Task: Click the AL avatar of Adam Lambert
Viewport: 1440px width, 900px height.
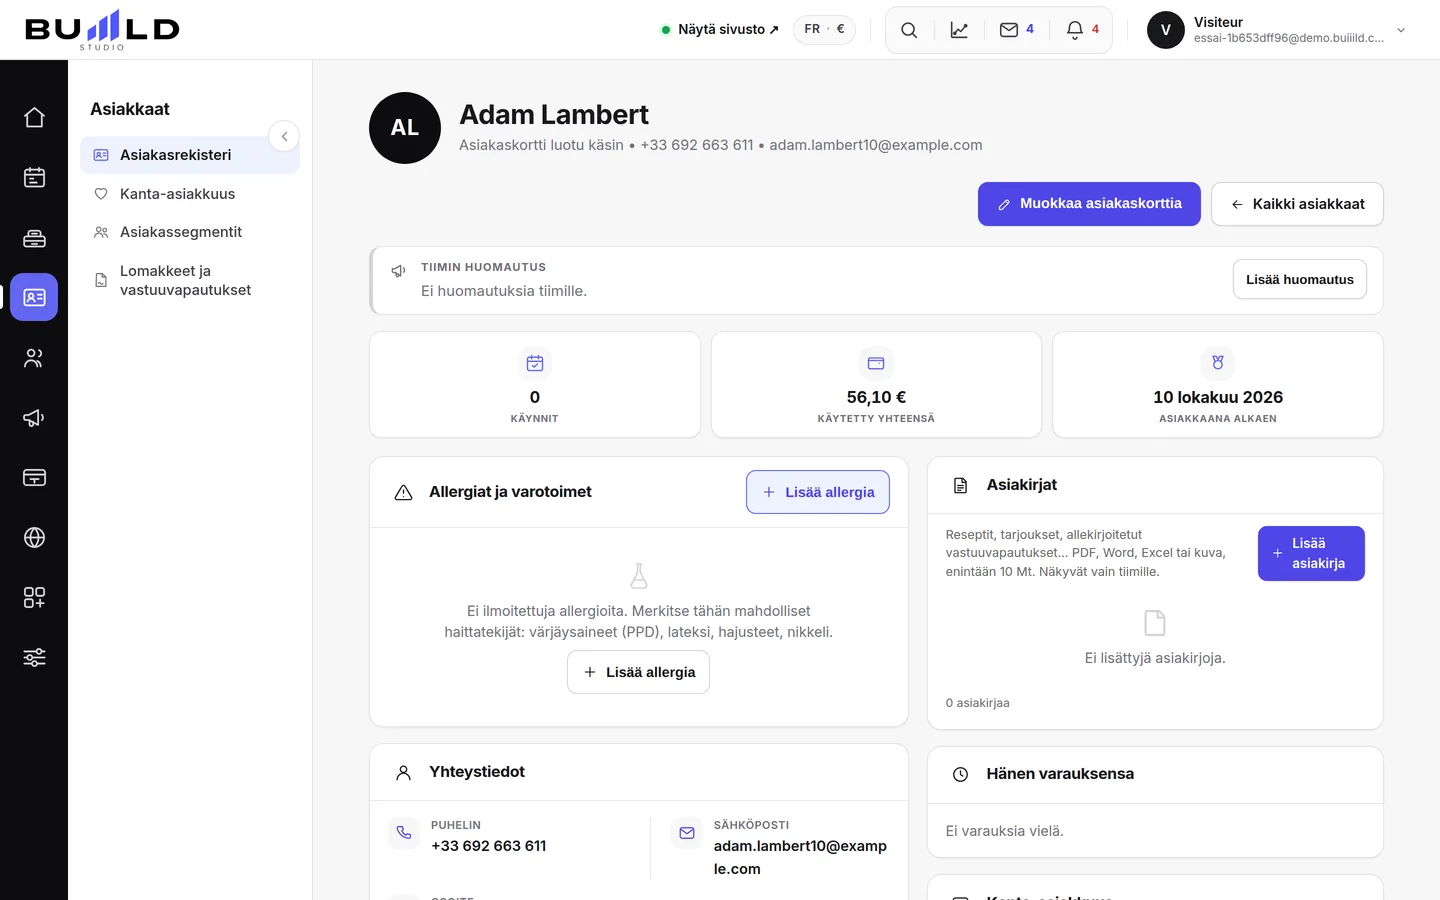Action: (x=405, y=128)
